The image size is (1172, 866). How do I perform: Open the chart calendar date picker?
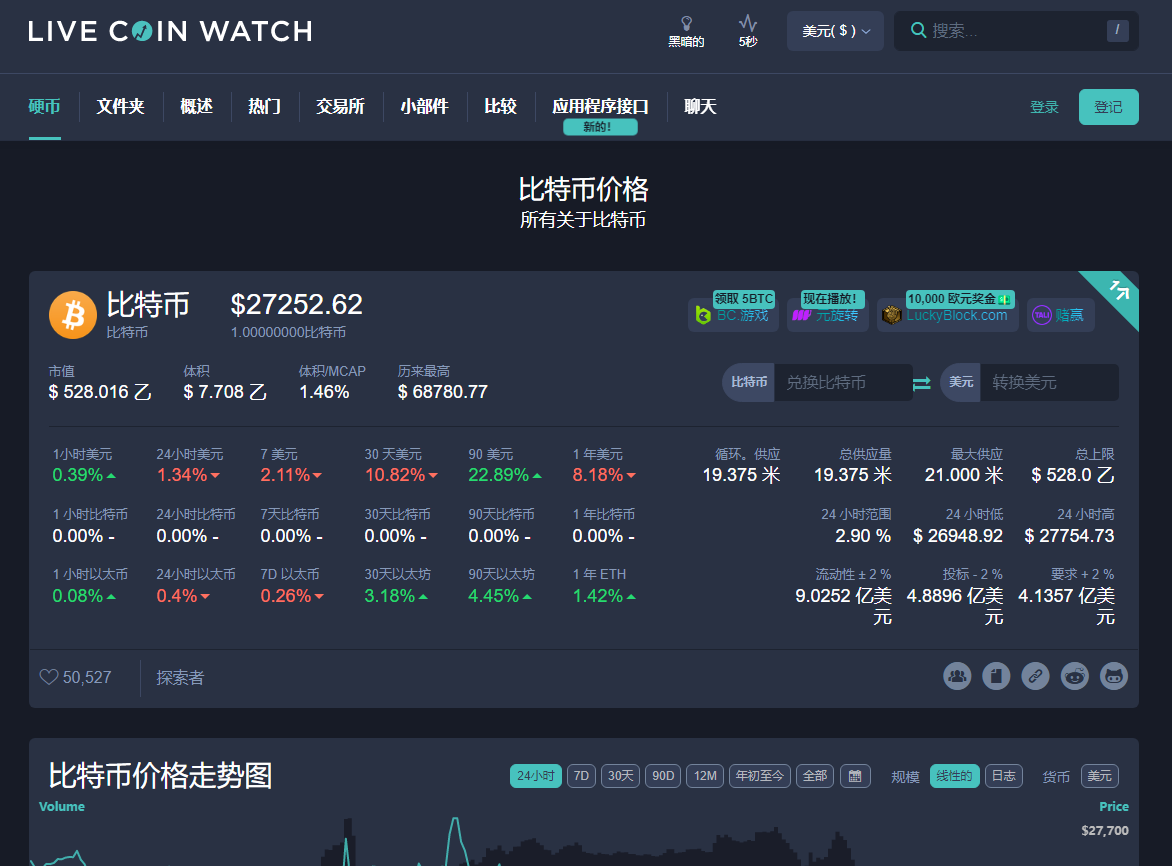(855, 776)
